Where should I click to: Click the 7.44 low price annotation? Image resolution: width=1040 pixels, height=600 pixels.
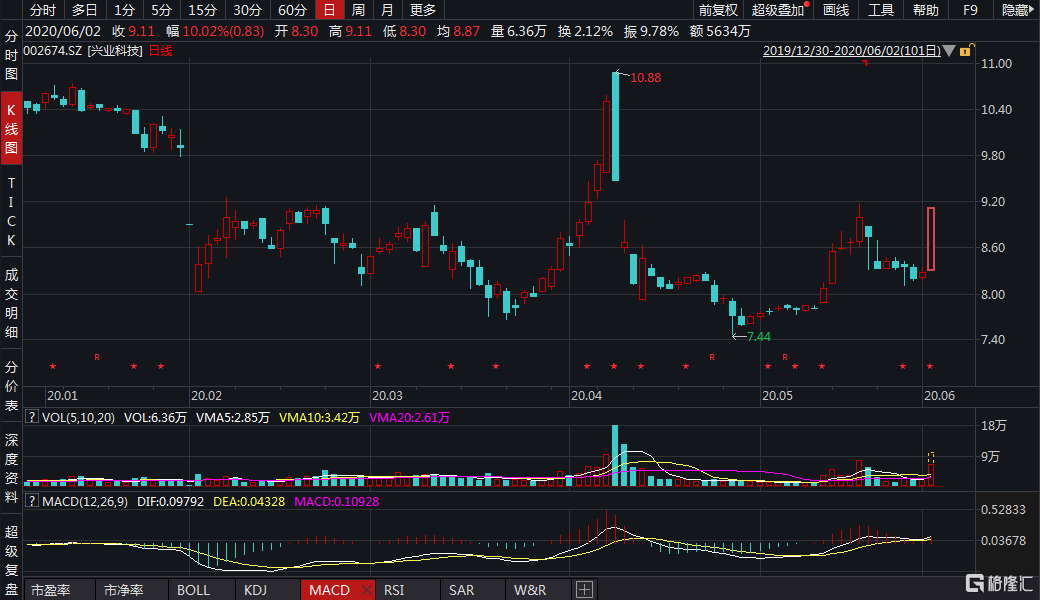pyautogui.click(x=759, y=337)
